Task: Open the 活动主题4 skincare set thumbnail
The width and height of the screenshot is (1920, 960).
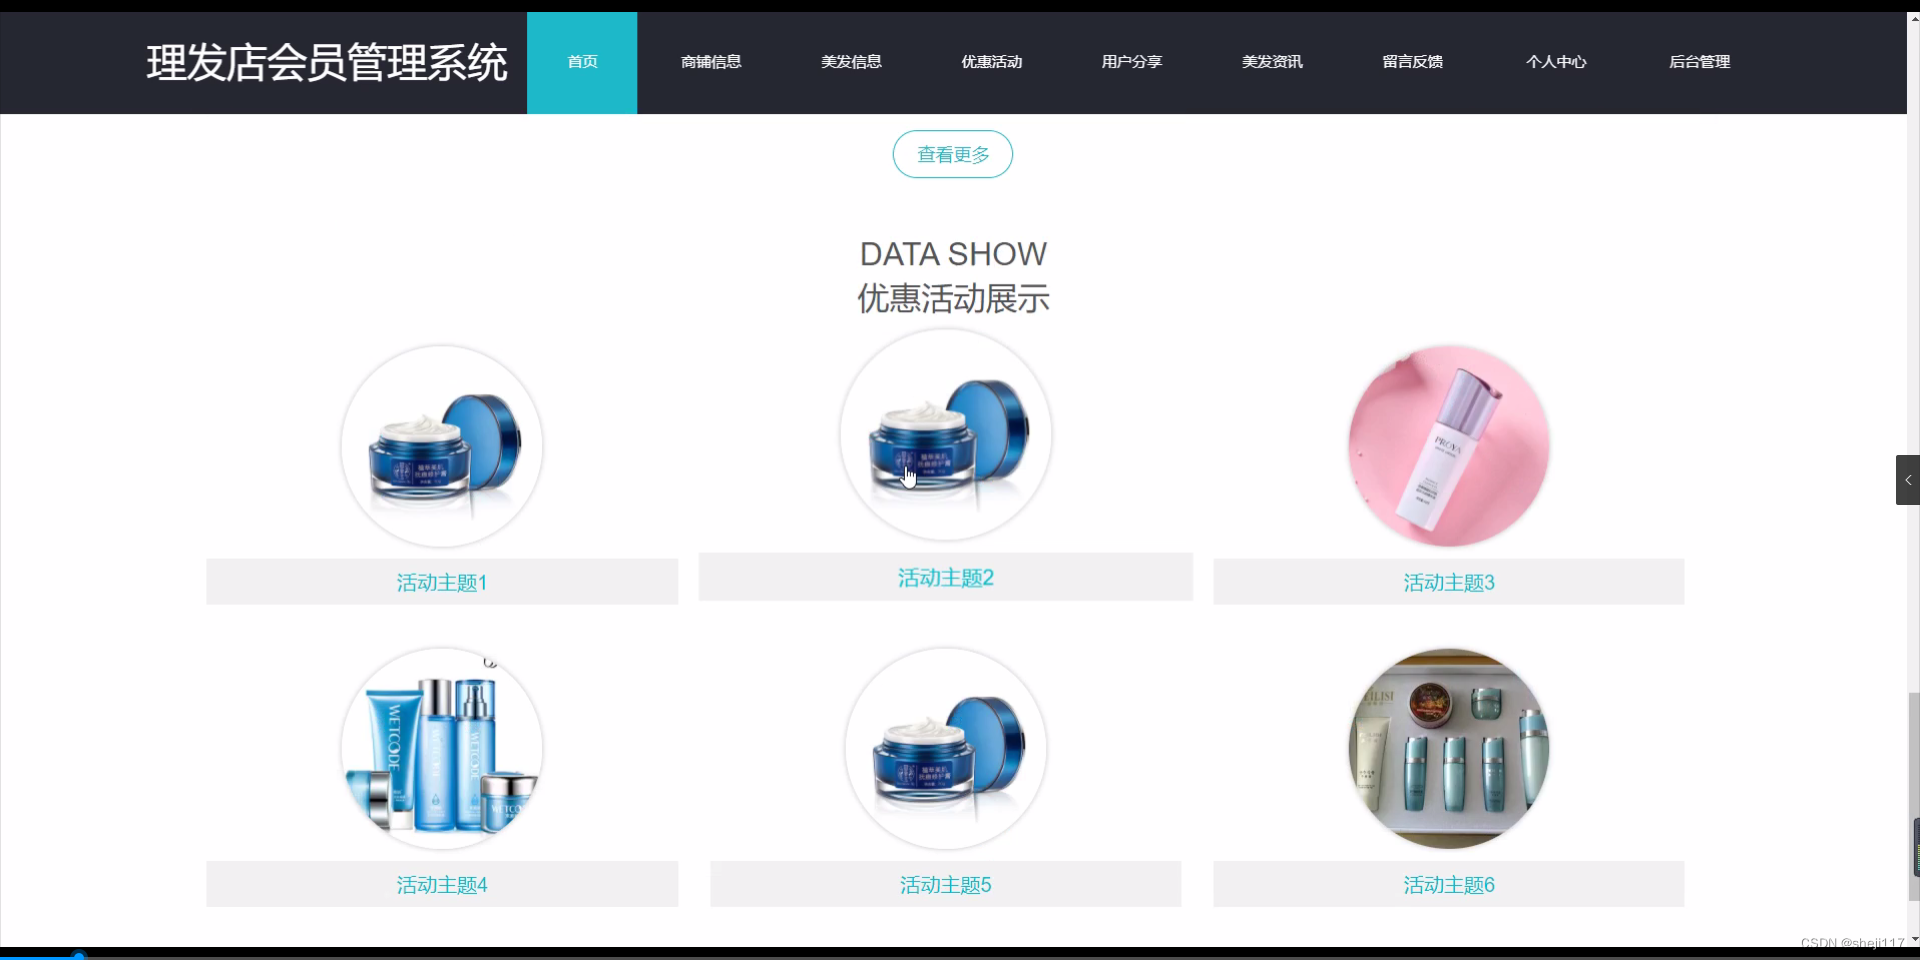Action: (442, 749)
